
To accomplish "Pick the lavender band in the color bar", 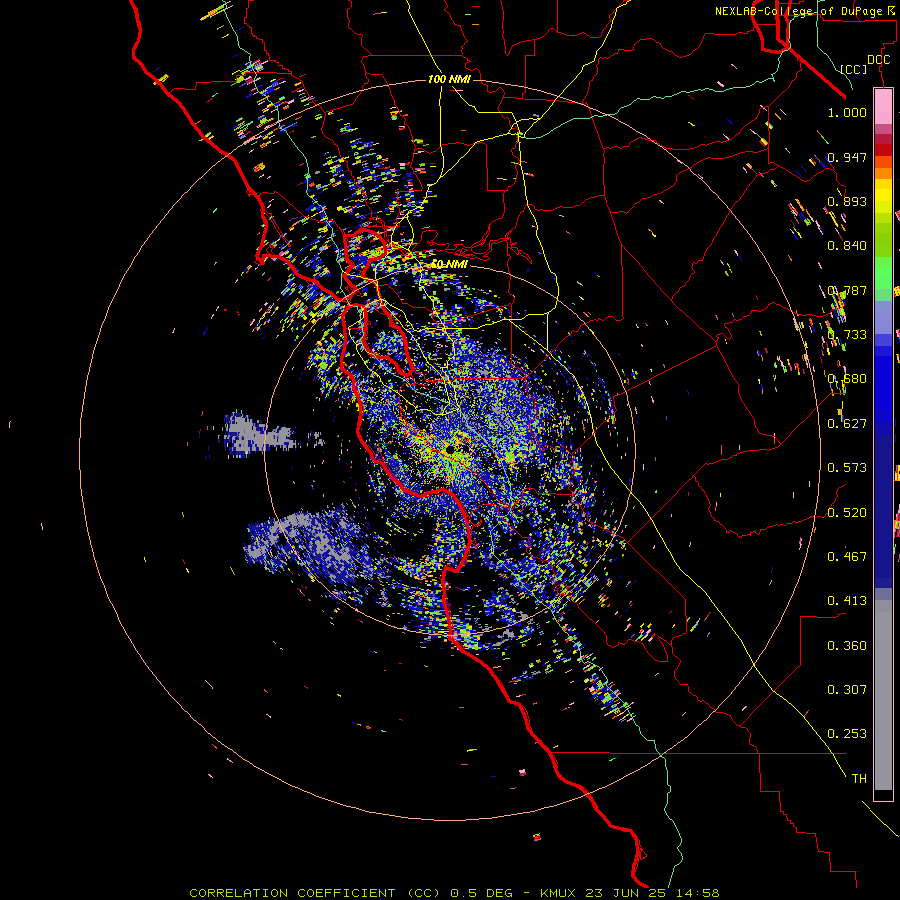I will (883, 317).
